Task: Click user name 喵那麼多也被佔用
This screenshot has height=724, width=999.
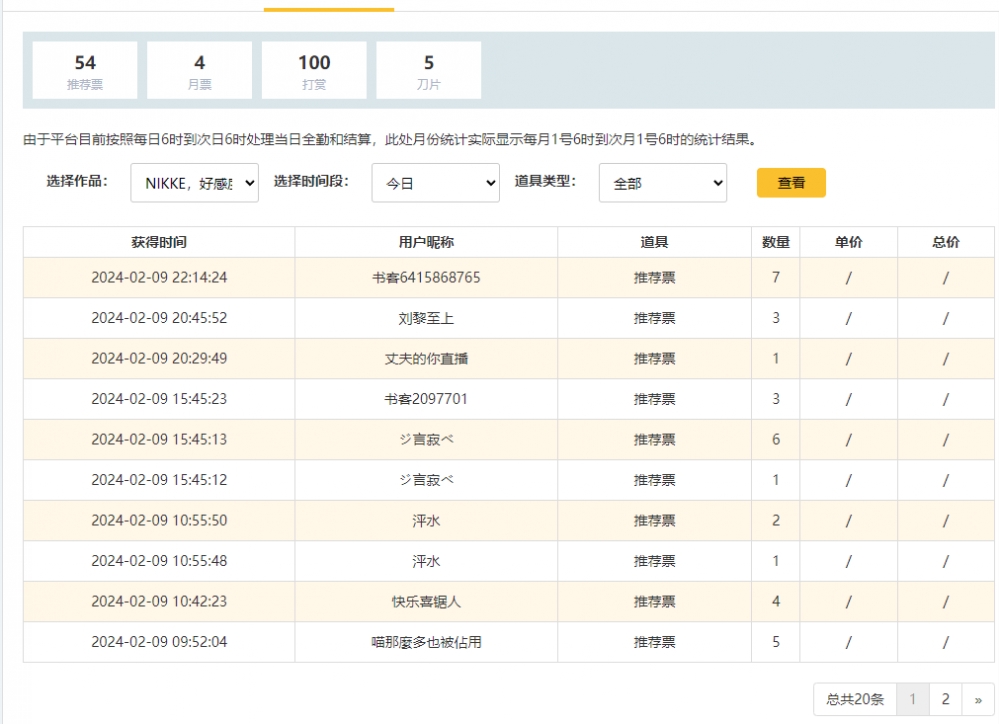Action: [x=426, y=642]
